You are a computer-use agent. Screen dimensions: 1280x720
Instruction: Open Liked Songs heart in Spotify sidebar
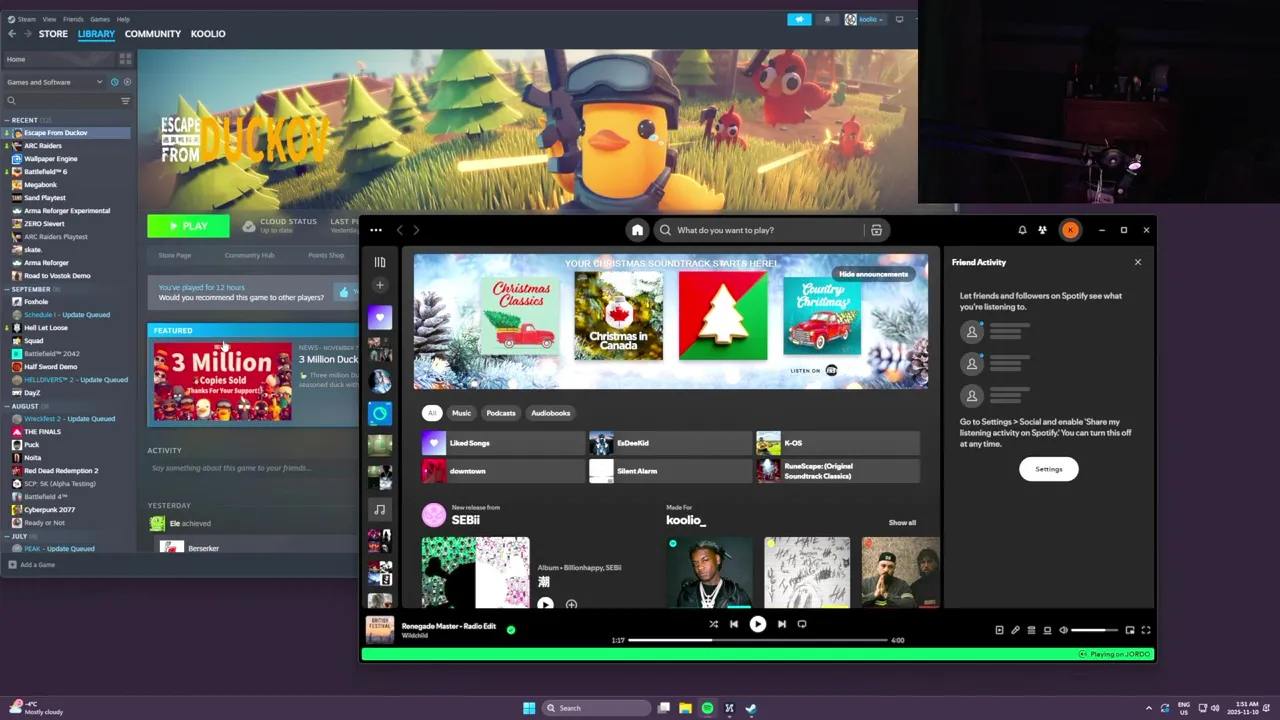point(379,317)
